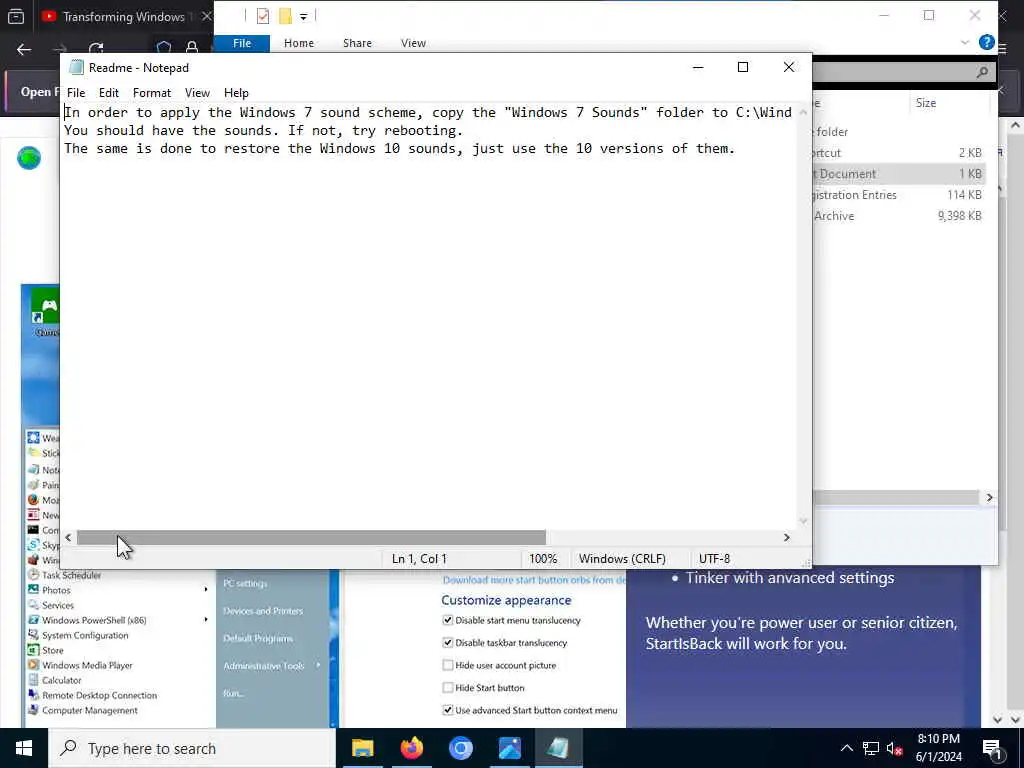The image size is (1024, 768).
Task: Click the left arrow of Notepad's horizontal scrollbar
Action: 69,537
